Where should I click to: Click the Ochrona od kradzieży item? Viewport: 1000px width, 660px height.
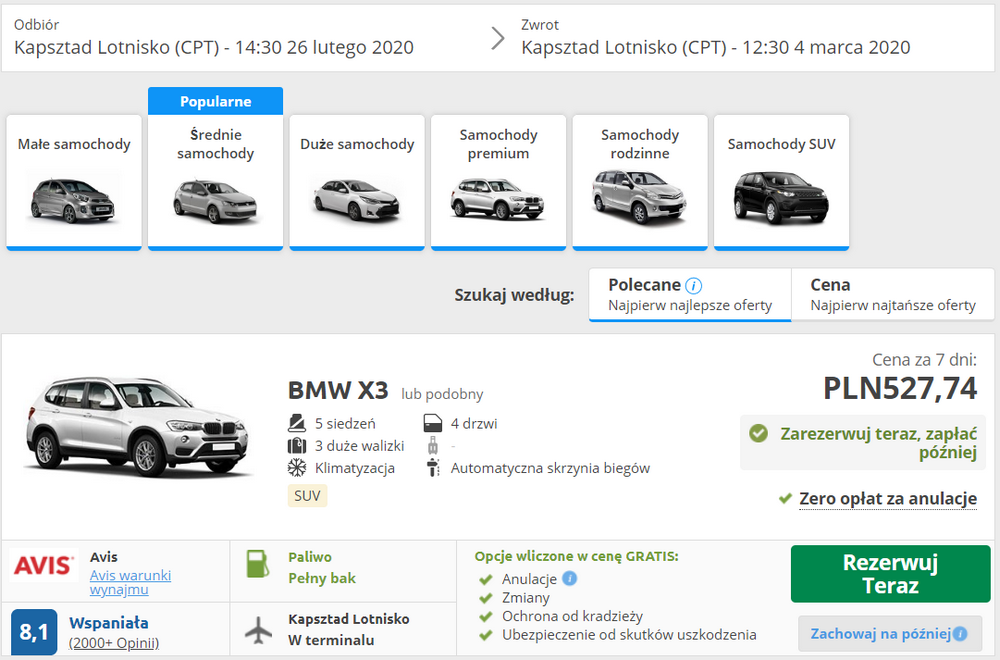pos(572,616)
